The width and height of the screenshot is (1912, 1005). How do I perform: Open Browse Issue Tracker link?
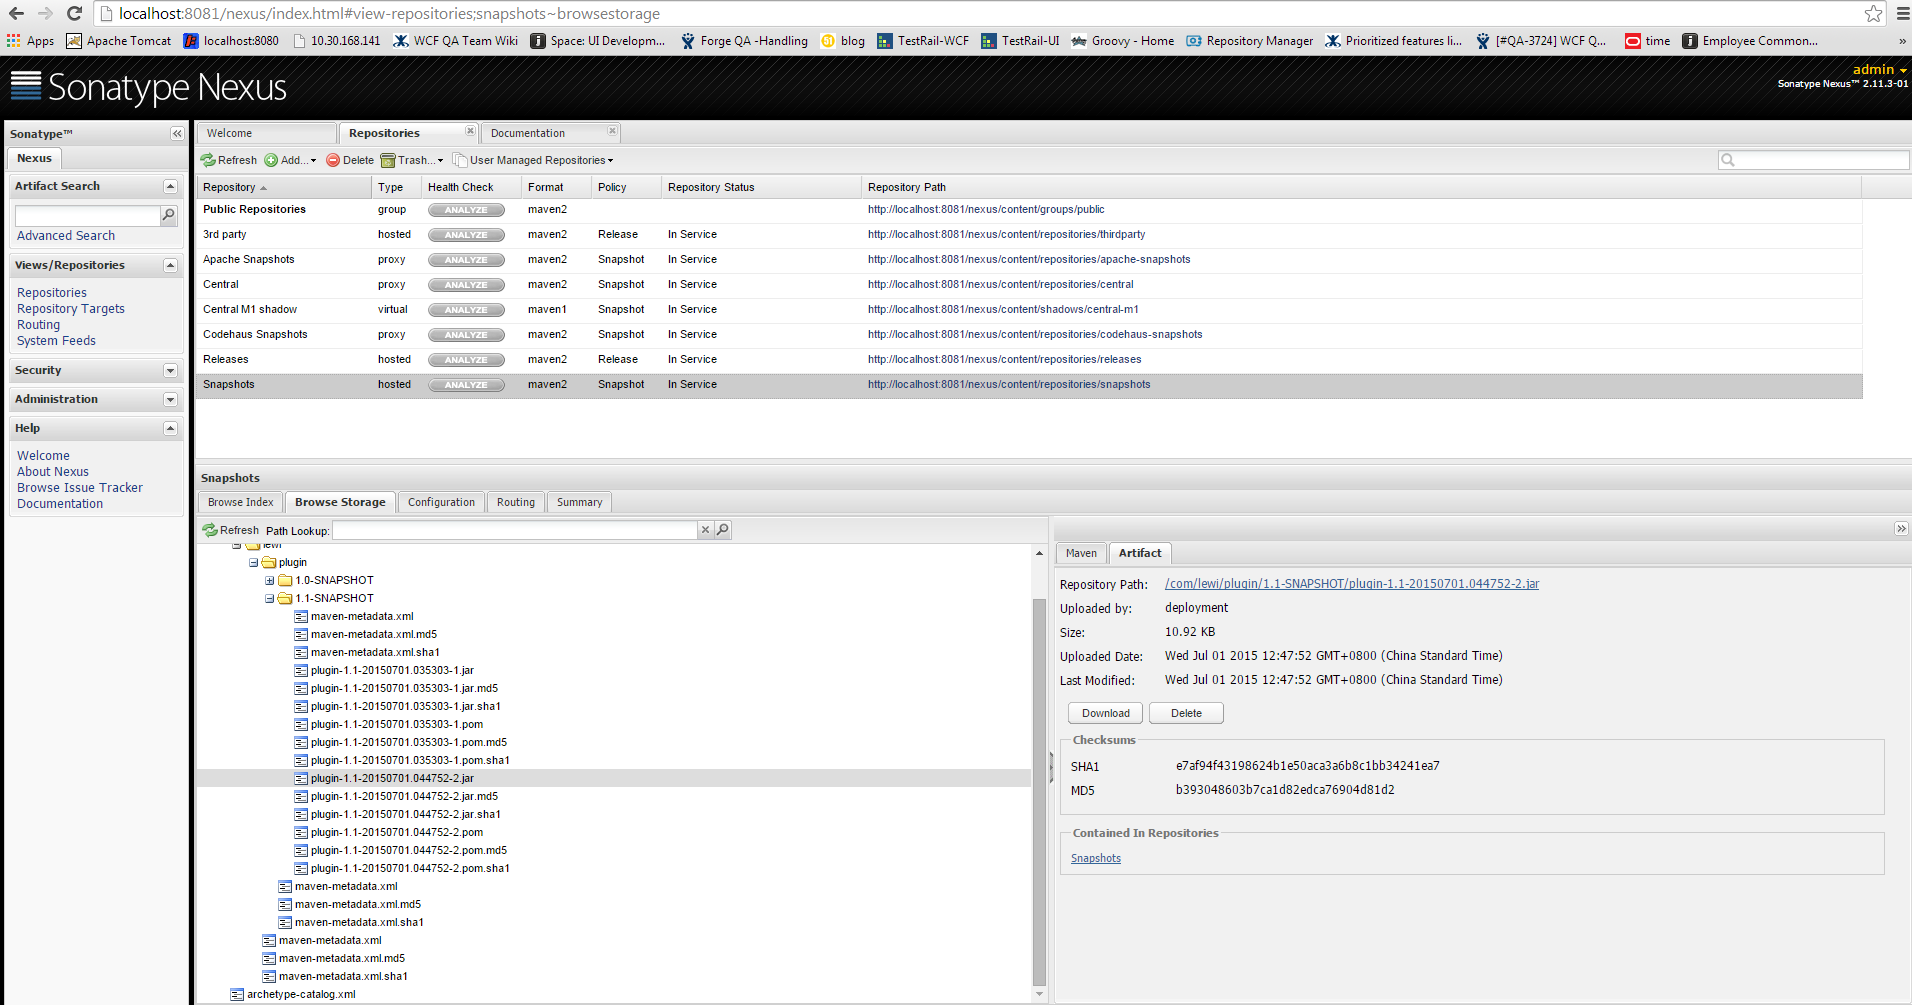point(80,488)
